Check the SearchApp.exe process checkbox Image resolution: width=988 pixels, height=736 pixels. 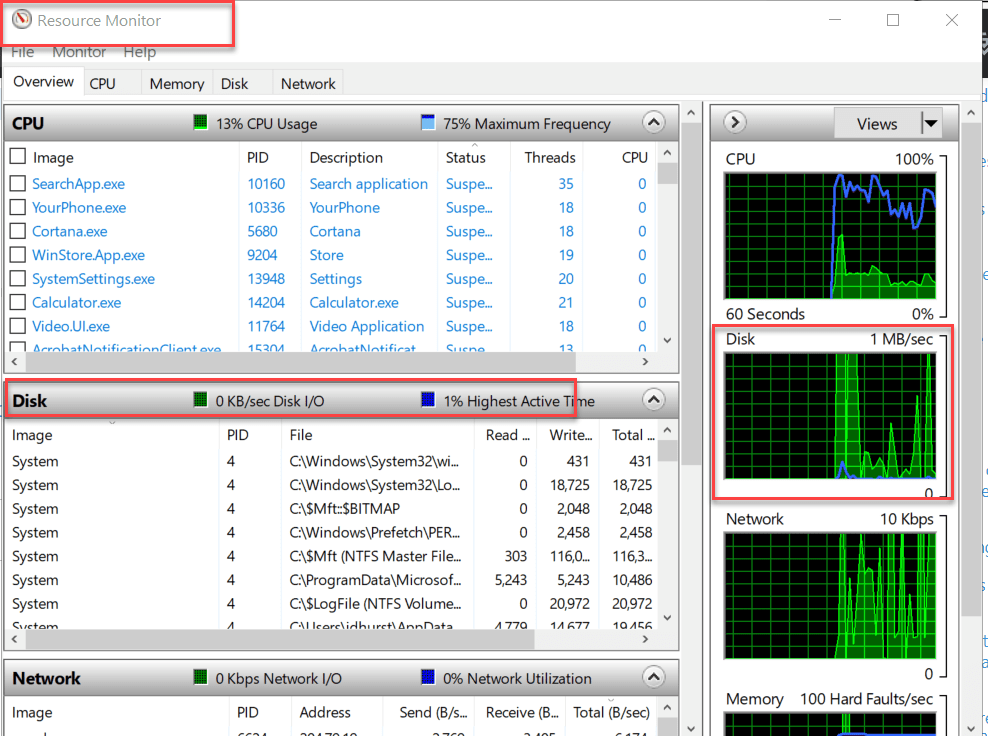pyautogui.click(x=16, y=183)
